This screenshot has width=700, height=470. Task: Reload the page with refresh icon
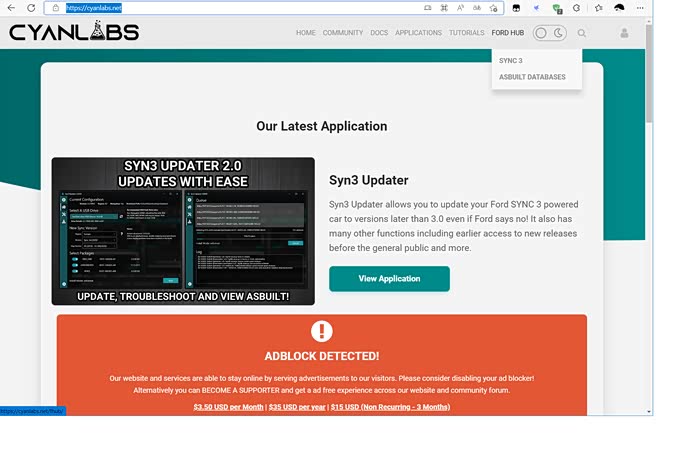pos(31,7)
